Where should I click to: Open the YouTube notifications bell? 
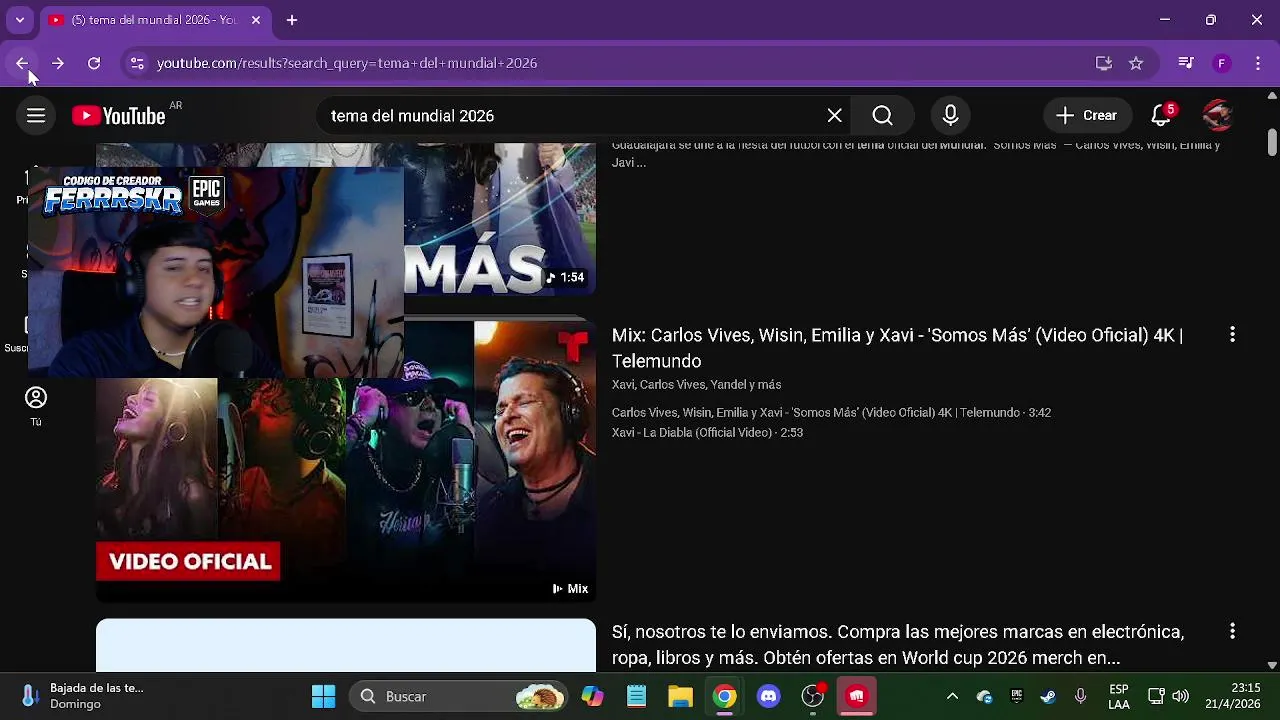click(x=1161, y=116)
